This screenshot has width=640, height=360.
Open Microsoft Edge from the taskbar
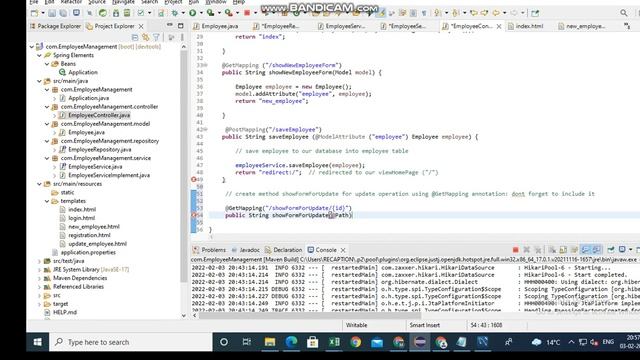click(291, 342)
